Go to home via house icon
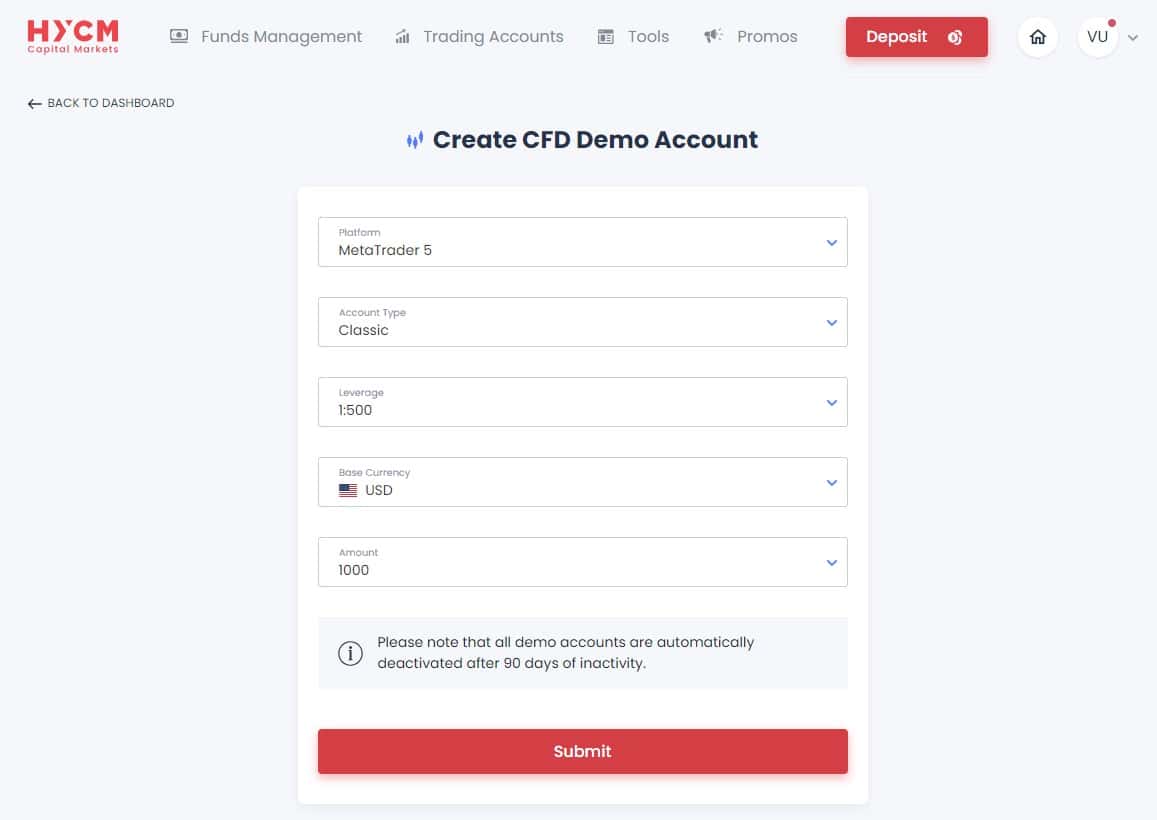 click(x=1037, y=37)
